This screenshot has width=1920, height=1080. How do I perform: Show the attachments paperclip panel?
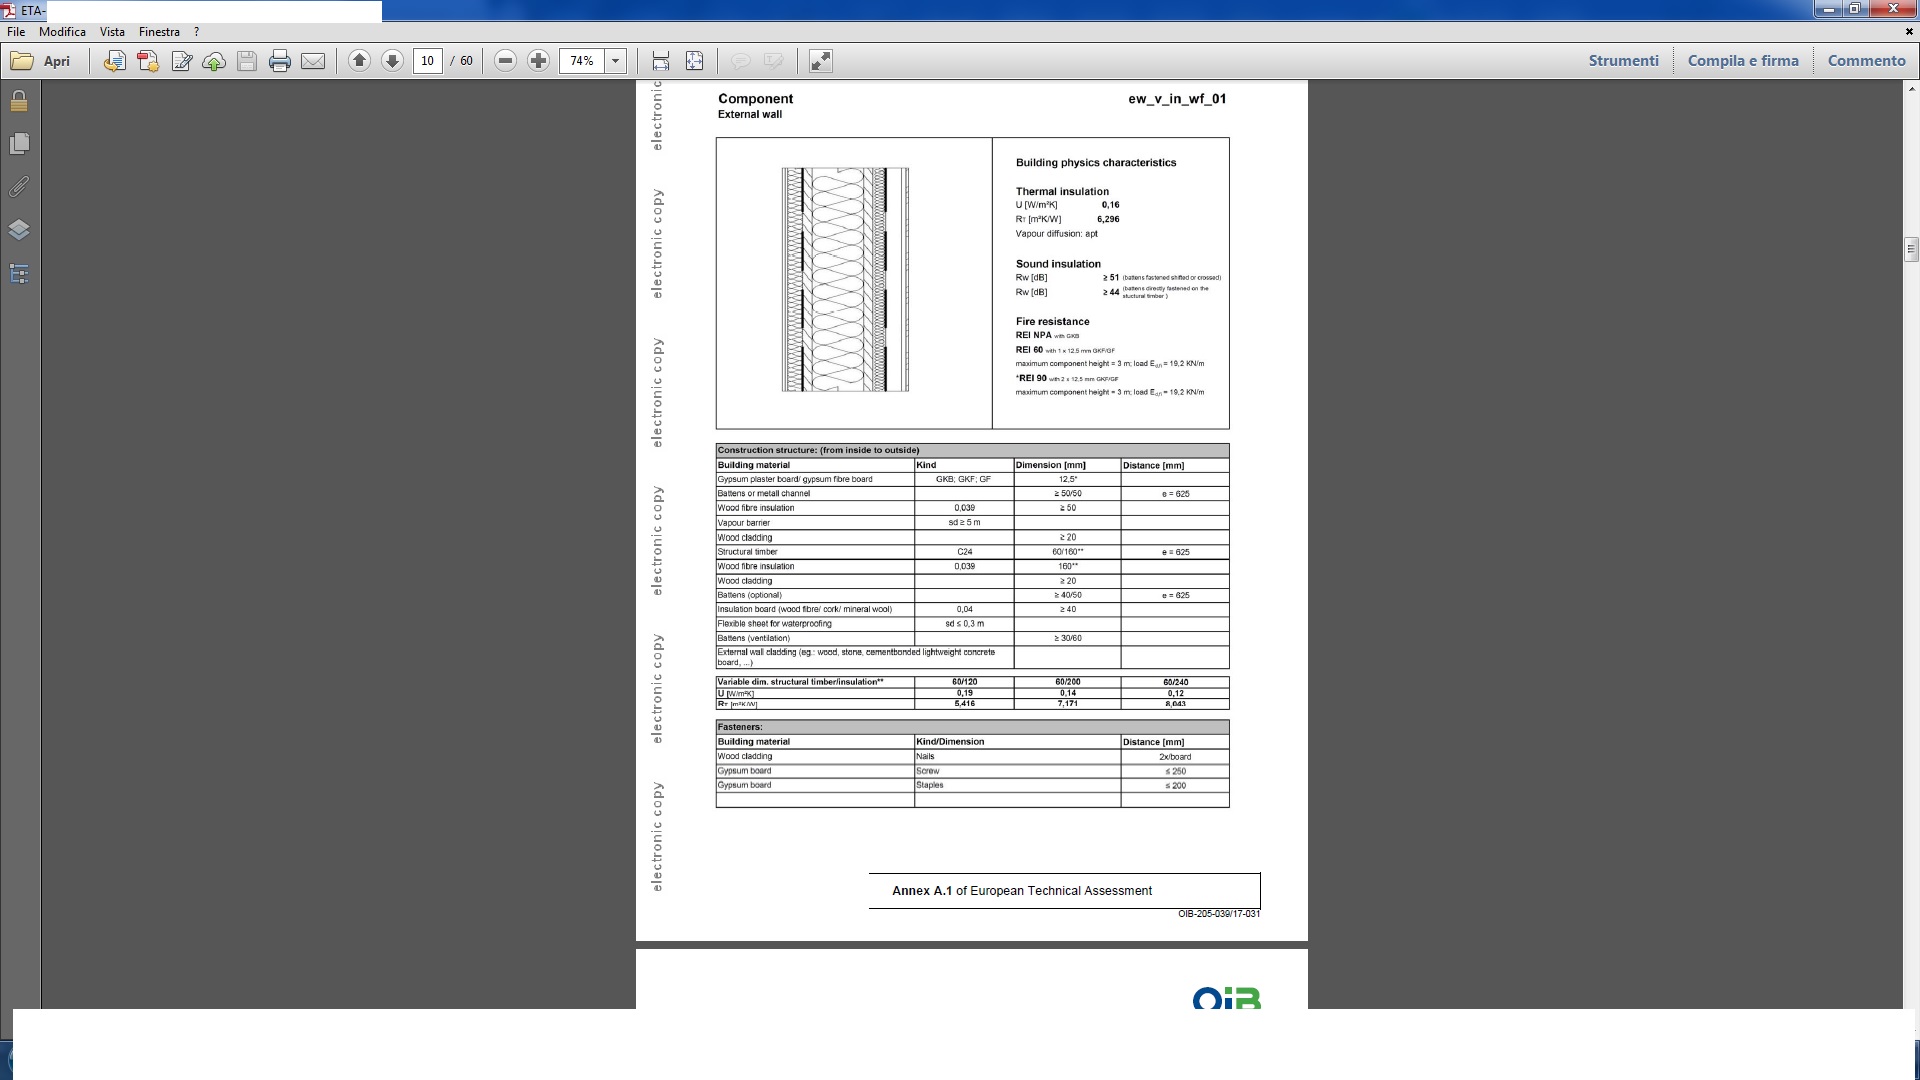pos(19,187)
